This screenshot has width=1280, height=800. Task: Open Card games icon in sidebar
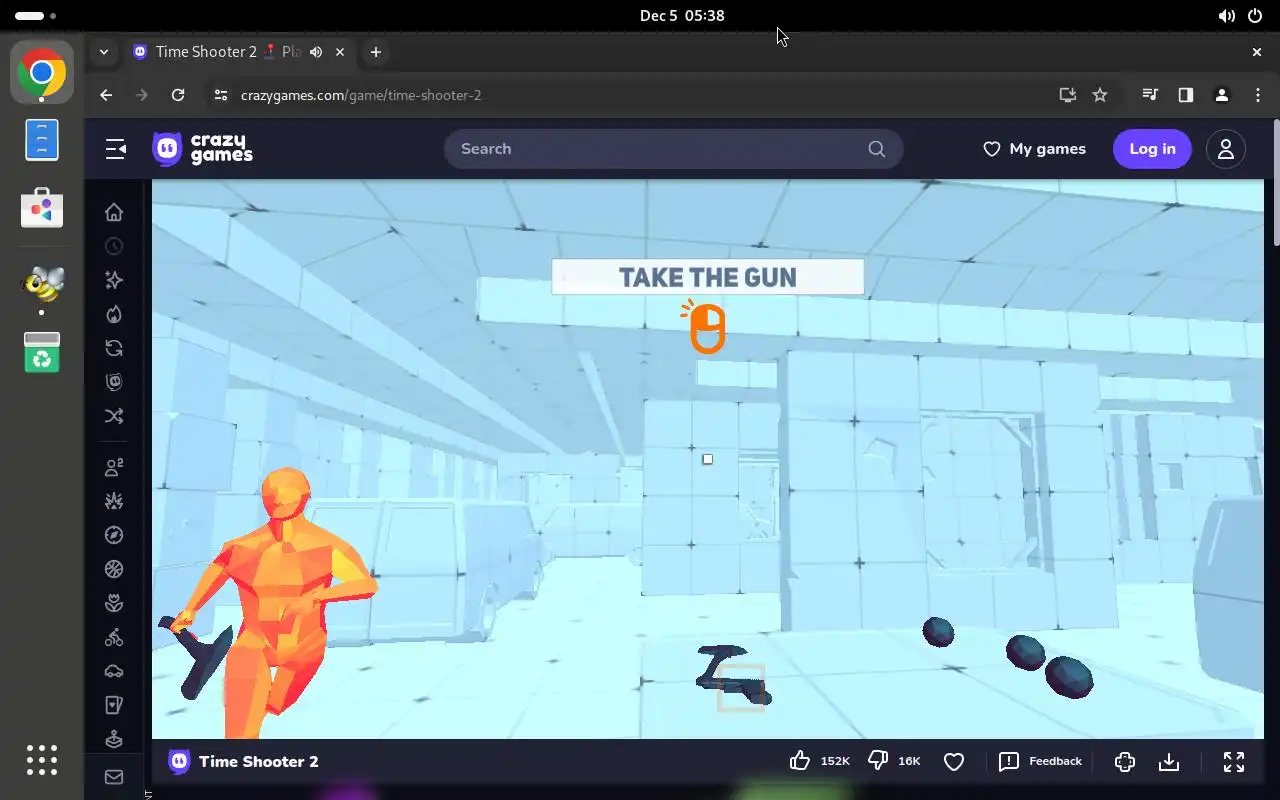[x=114, y=705]
